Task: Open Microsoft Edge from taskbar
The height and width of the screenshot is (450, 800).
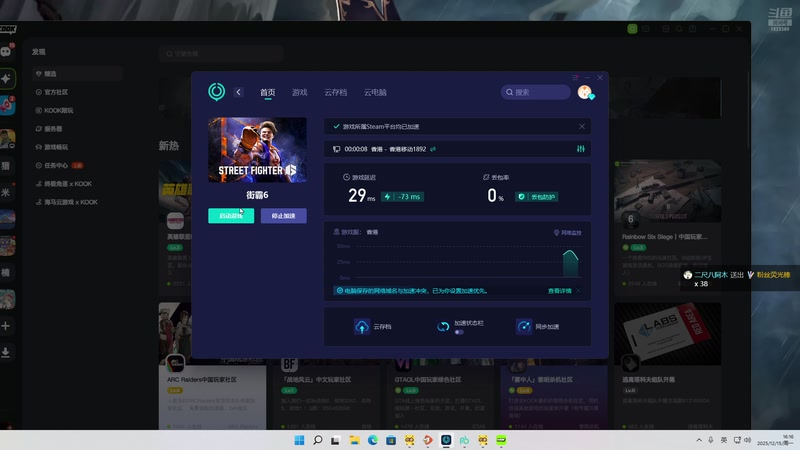Action: point(372,440)
